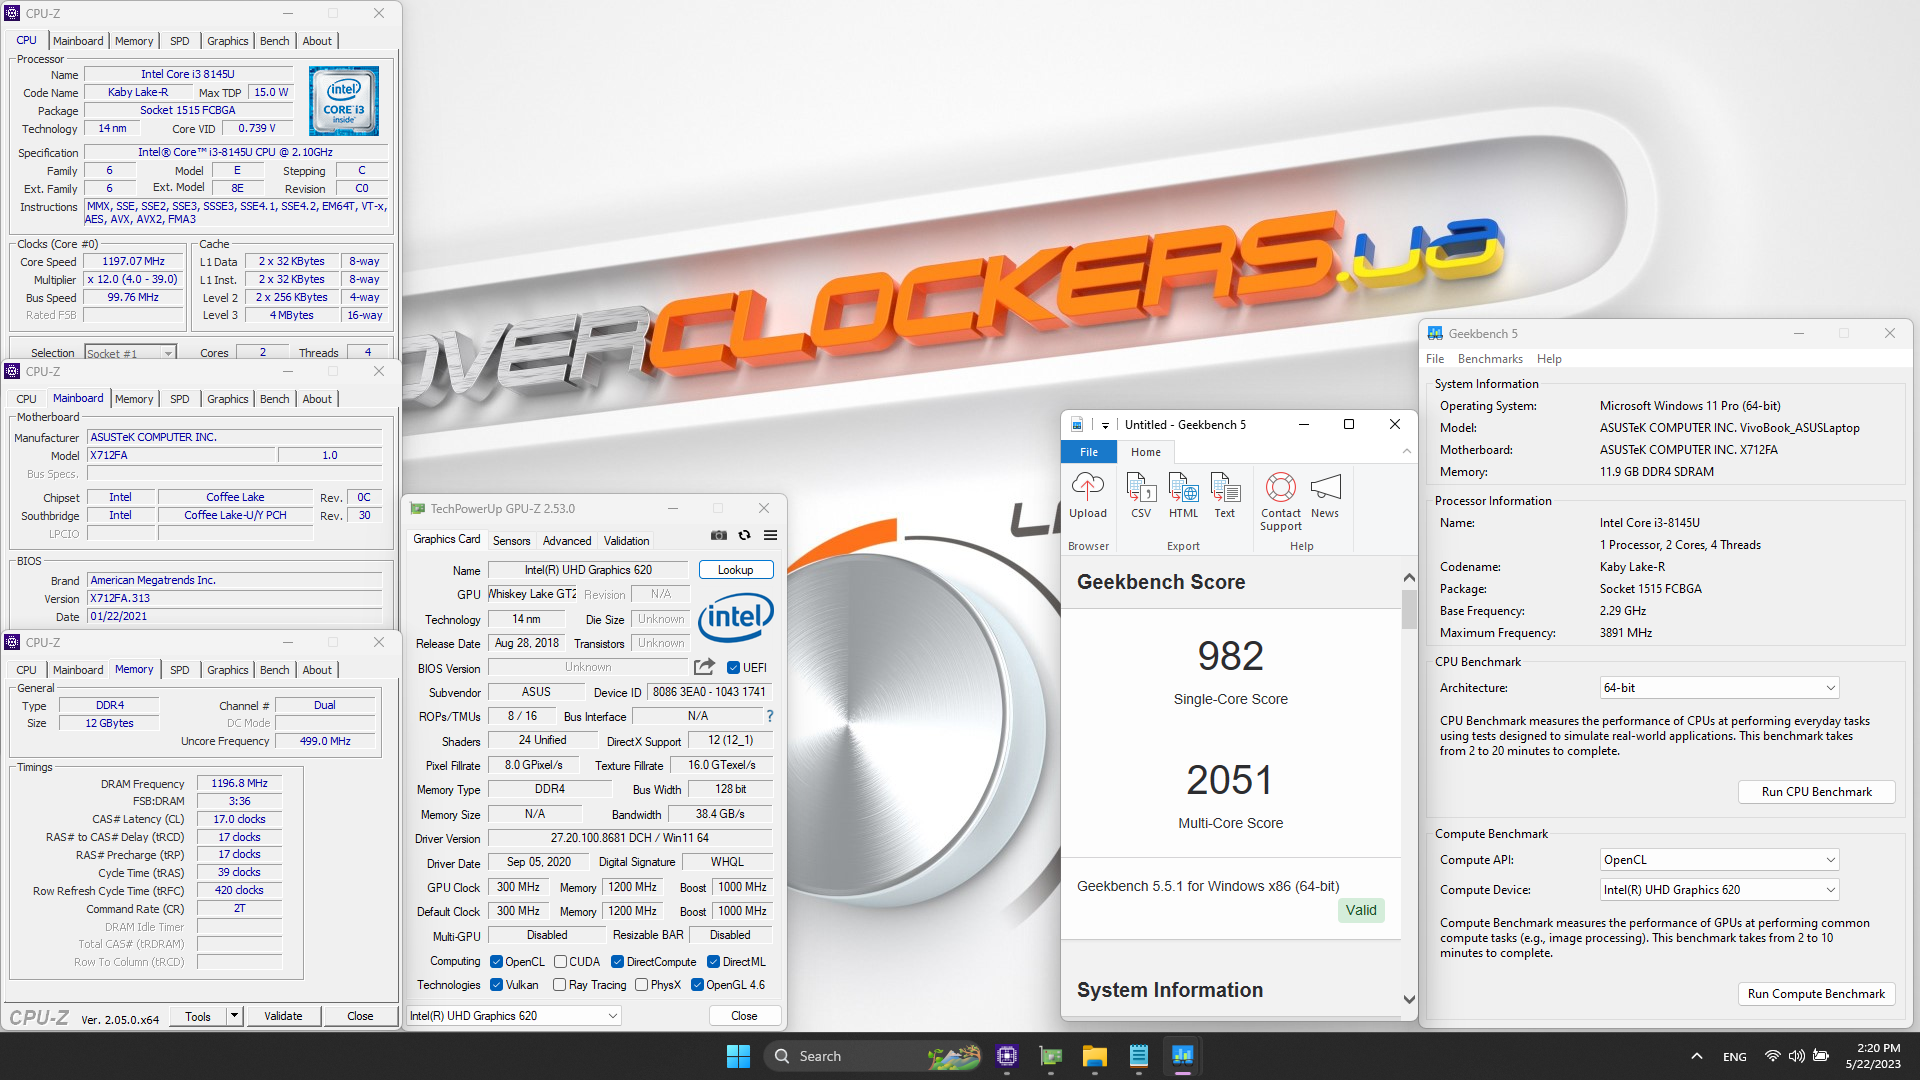Click Geekbench document icon in title bar

coord(1077,424)
